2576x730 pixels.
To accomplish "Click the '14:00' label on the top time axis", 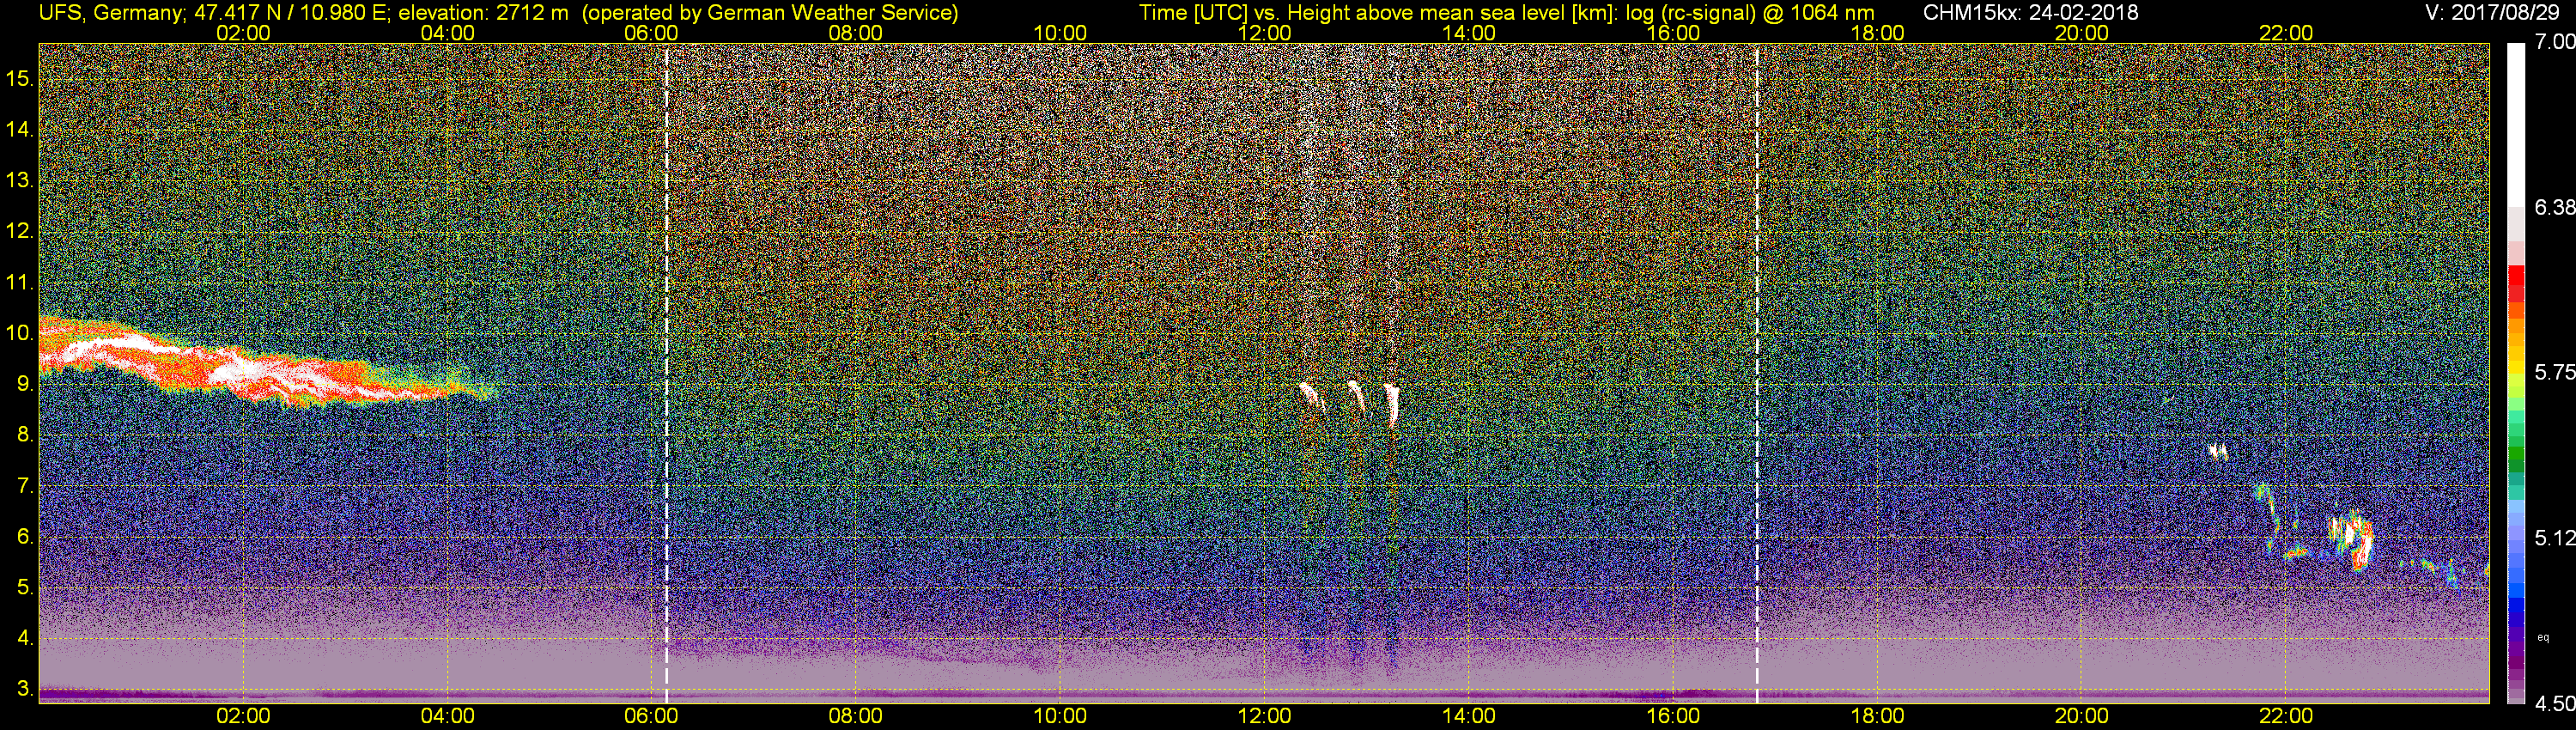I will click(x=1469, y=33).
